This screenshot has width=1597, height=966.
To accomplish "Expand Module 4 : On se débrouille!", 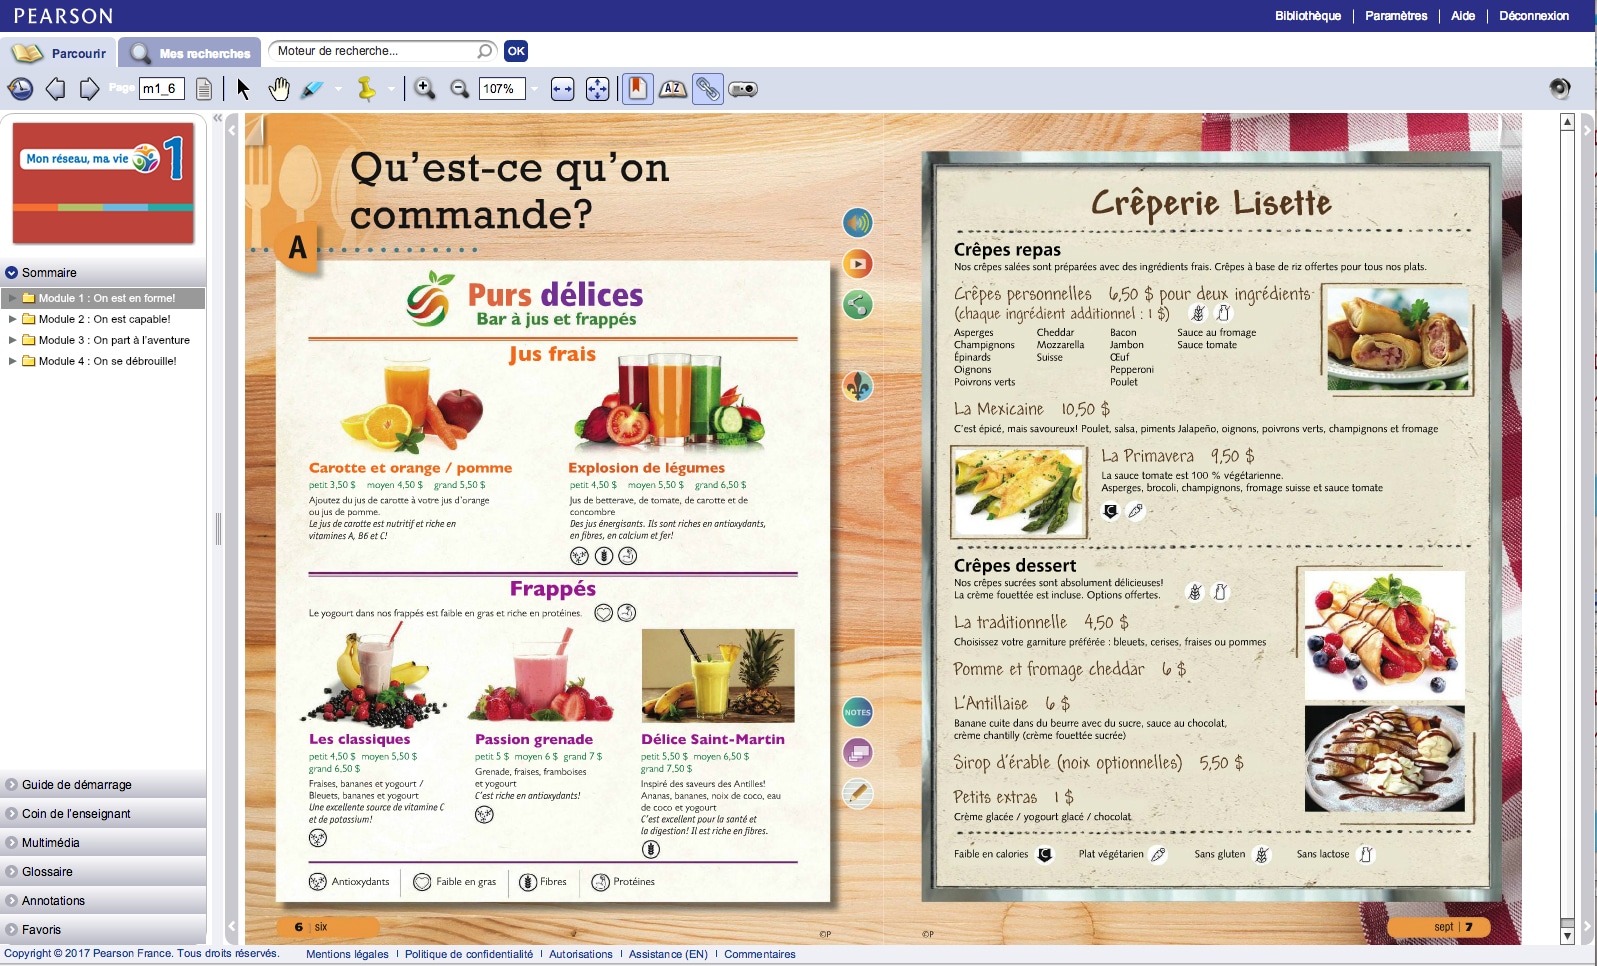I will (x=13, y=361).
